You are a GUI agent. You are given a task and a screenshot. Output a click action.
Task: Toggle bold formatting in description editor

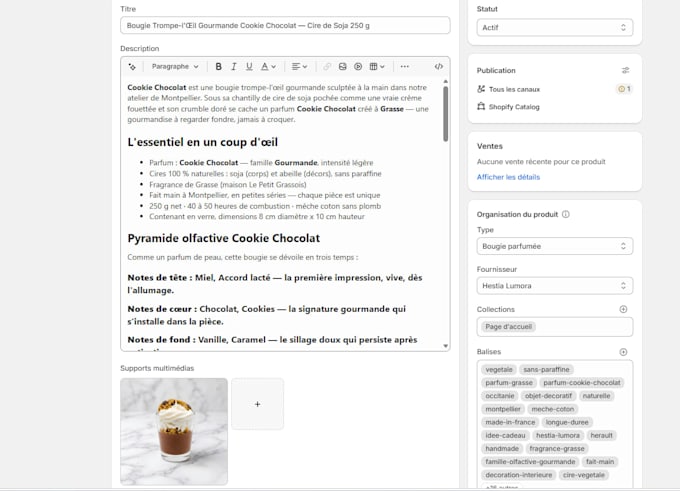click(219, 67)
